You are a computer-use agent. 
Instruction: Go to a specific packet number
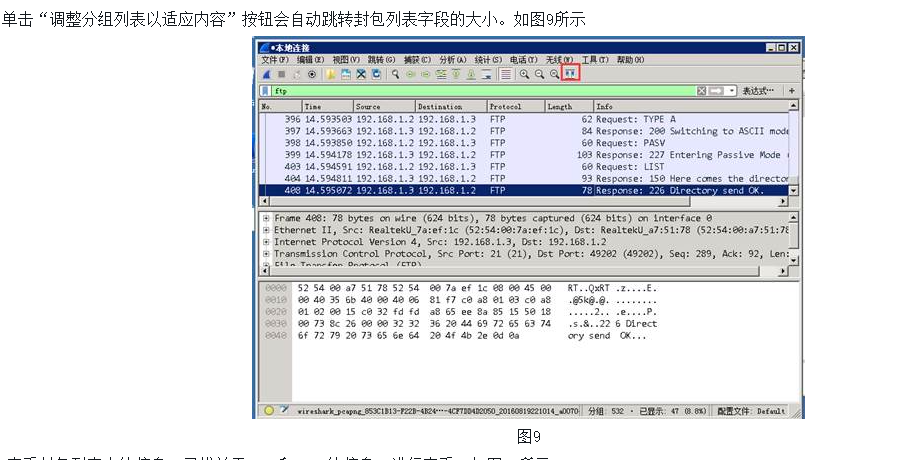pyautogui.click(x=441, y=74)
